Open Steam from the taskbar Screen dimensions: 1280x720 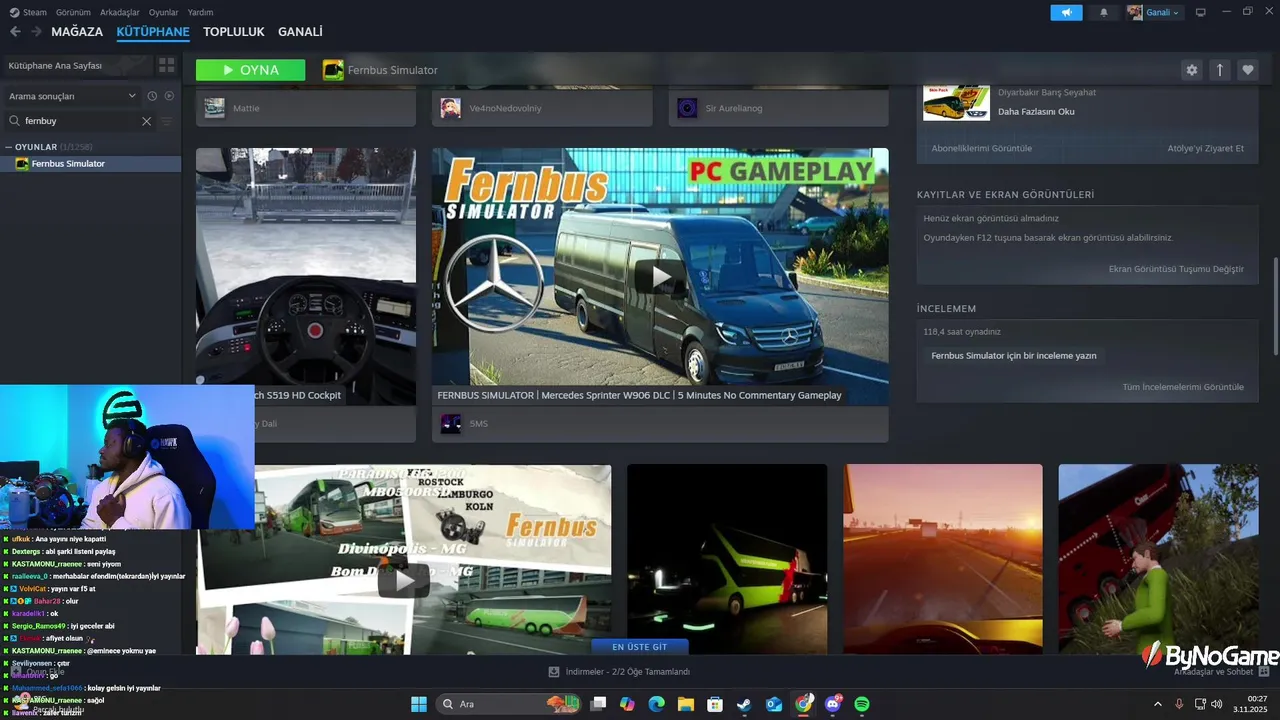click(744, 704)
